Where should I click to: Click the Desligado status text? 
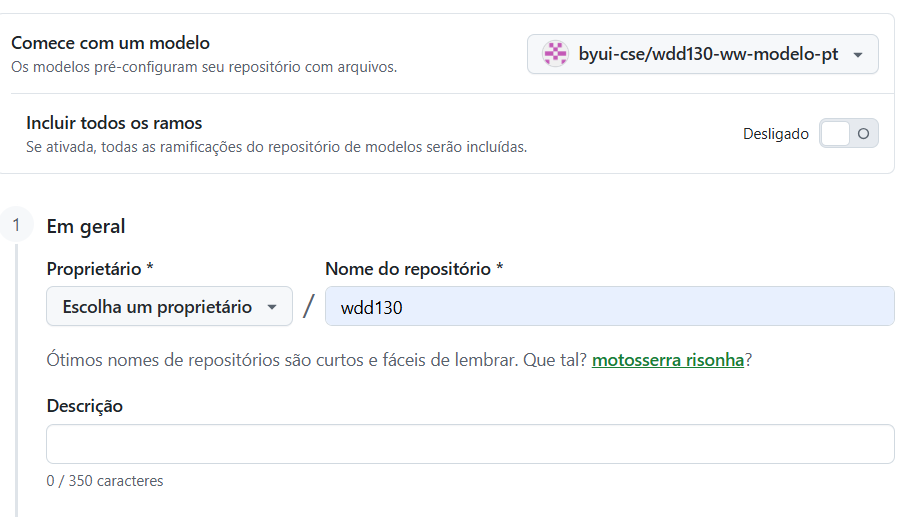click(x=776, y=134)
